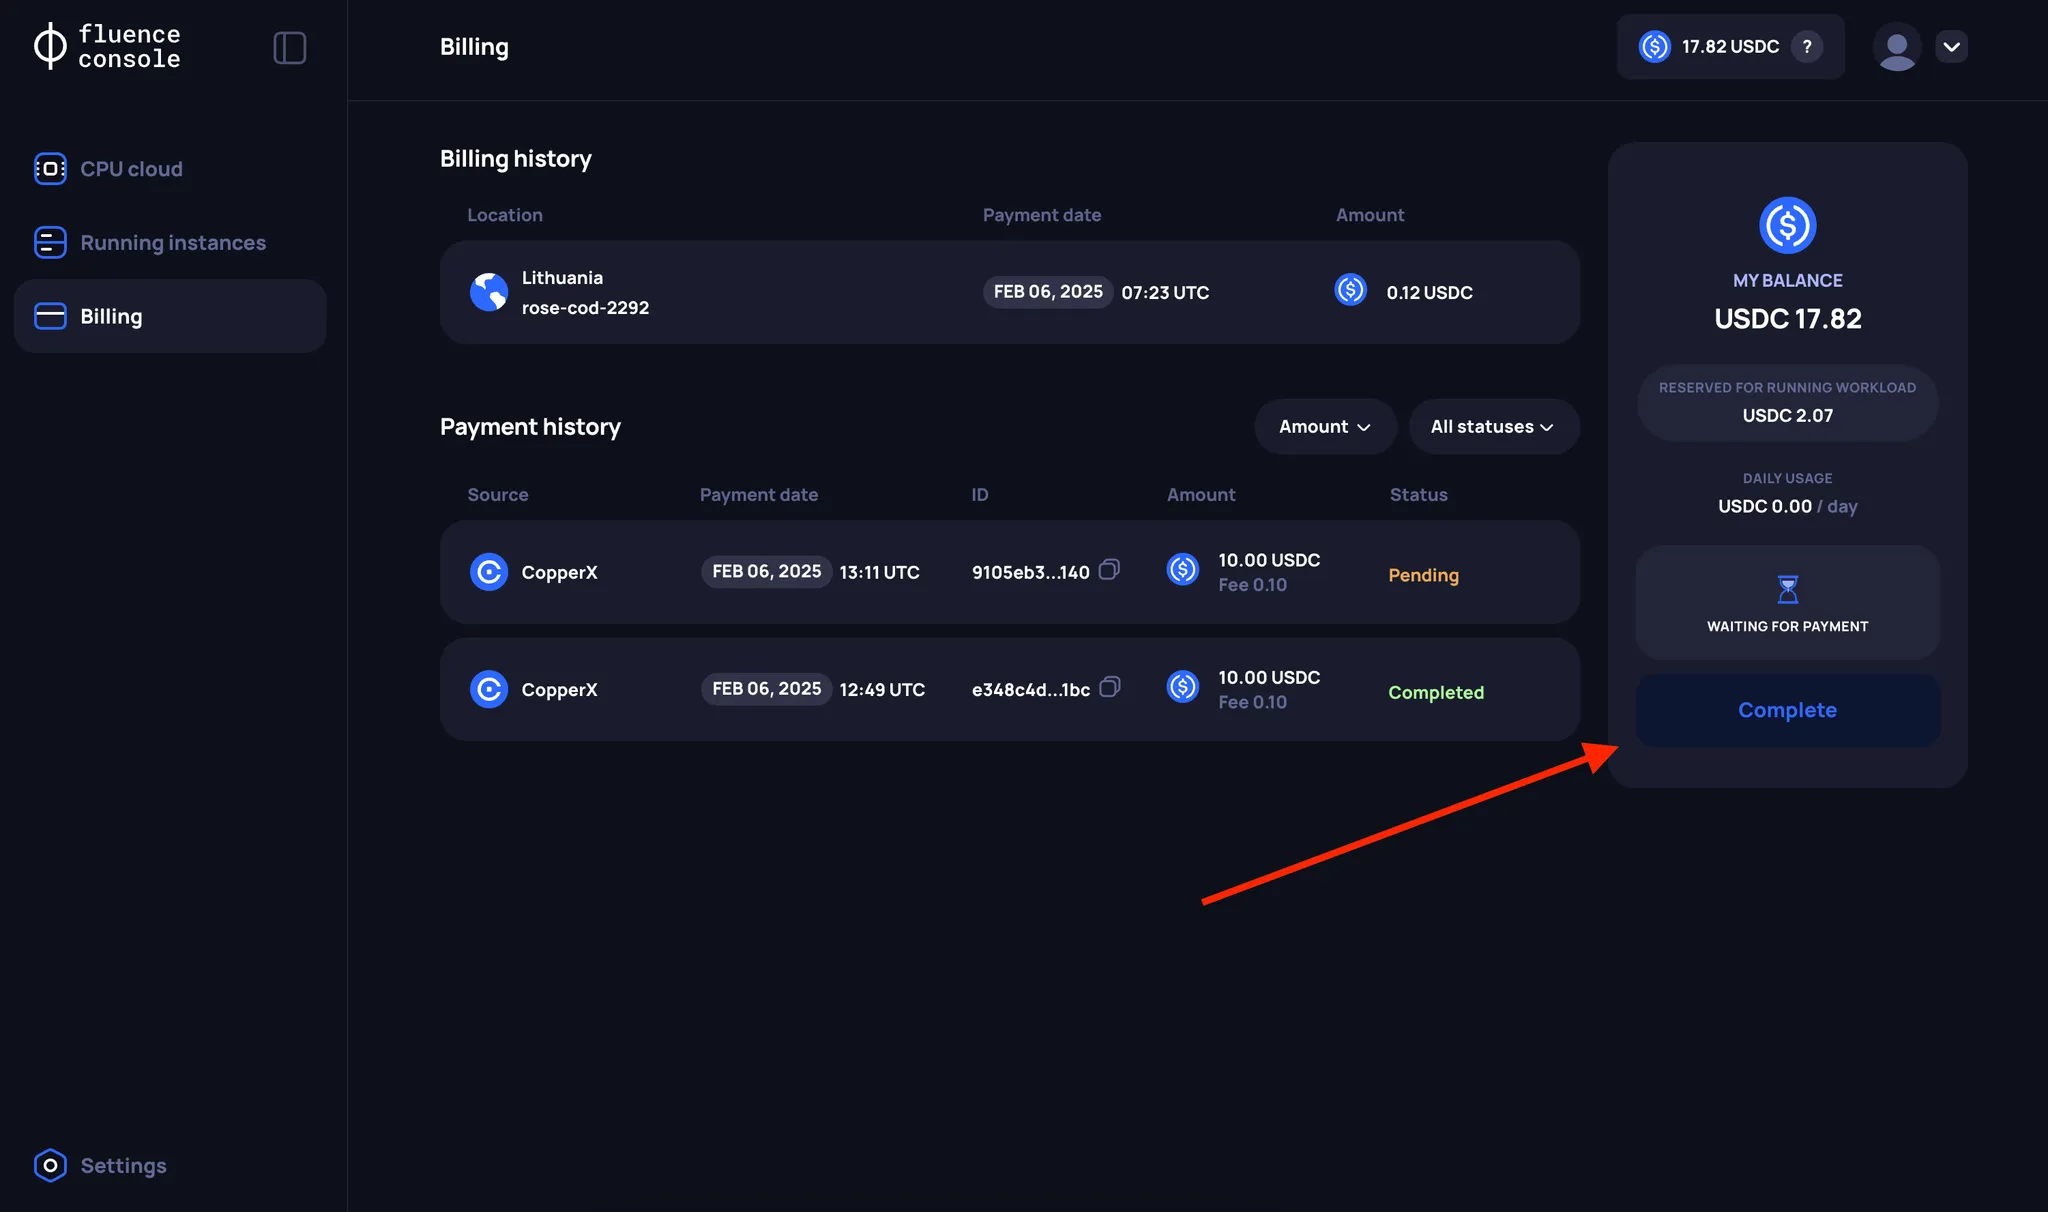Click the Billing card icon in sidebar
The width and height of the screenshot is (2048, 1212).
[x=50, y=316]
